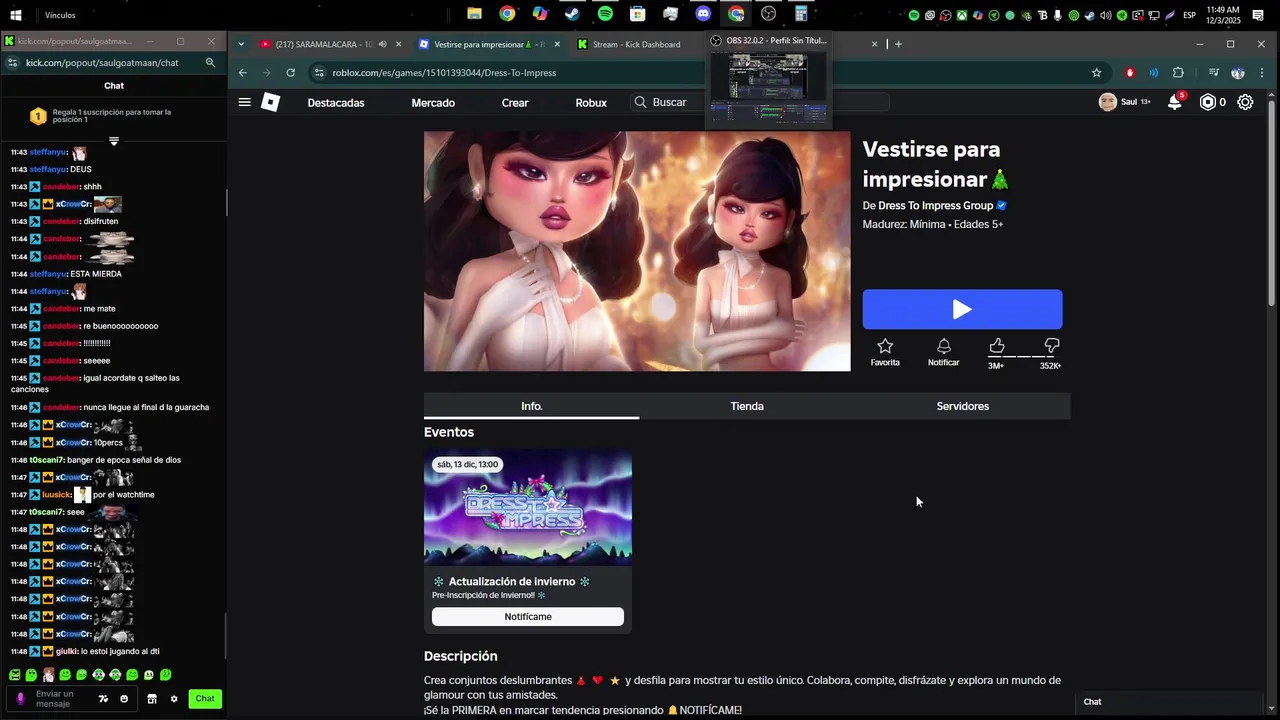Click the taskbar clock showing 11:49 AM
Viewport: 1280px width, 720px height.
pos(1223,15)
